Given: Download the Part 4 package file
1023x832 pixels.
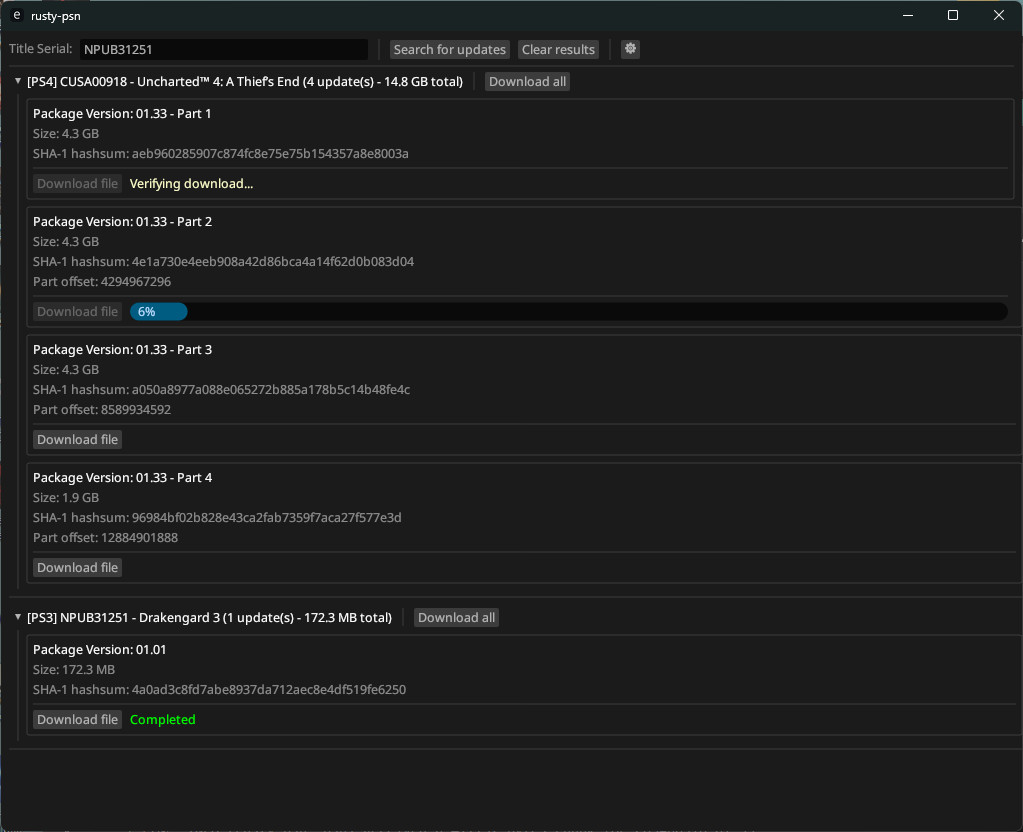Looking at the screenshot, I should [x=77, y=568].
